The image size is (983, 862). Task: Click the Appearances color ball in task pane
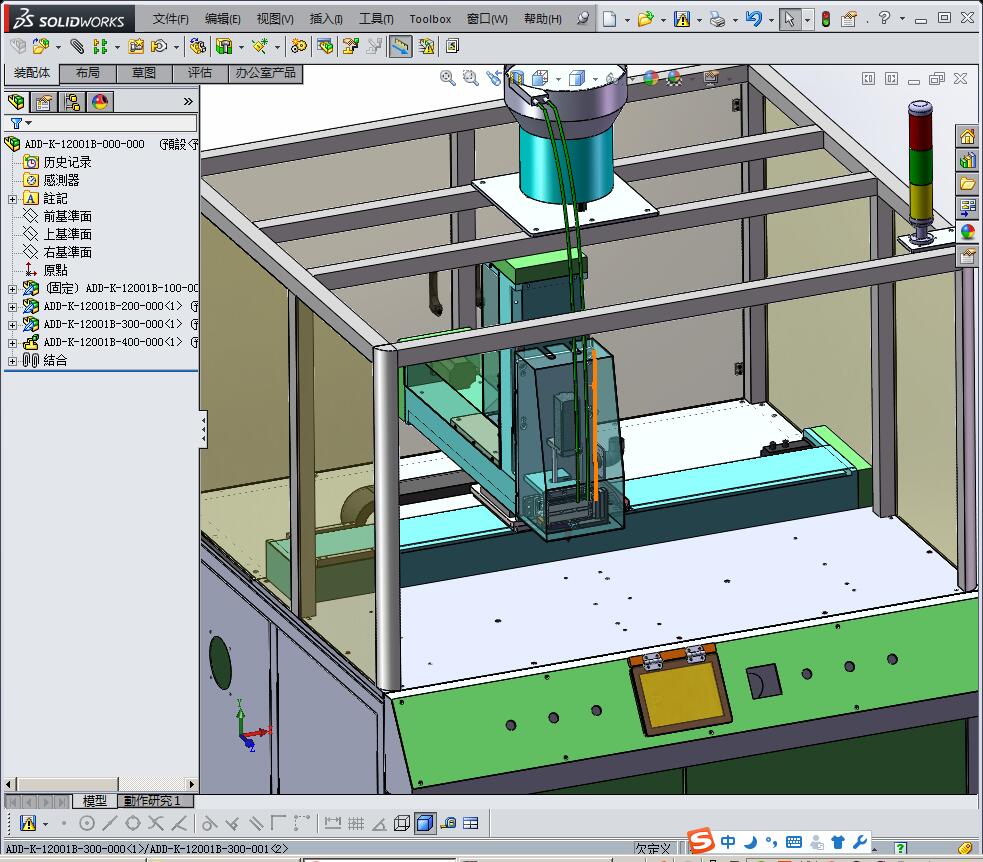pos(967,232)
